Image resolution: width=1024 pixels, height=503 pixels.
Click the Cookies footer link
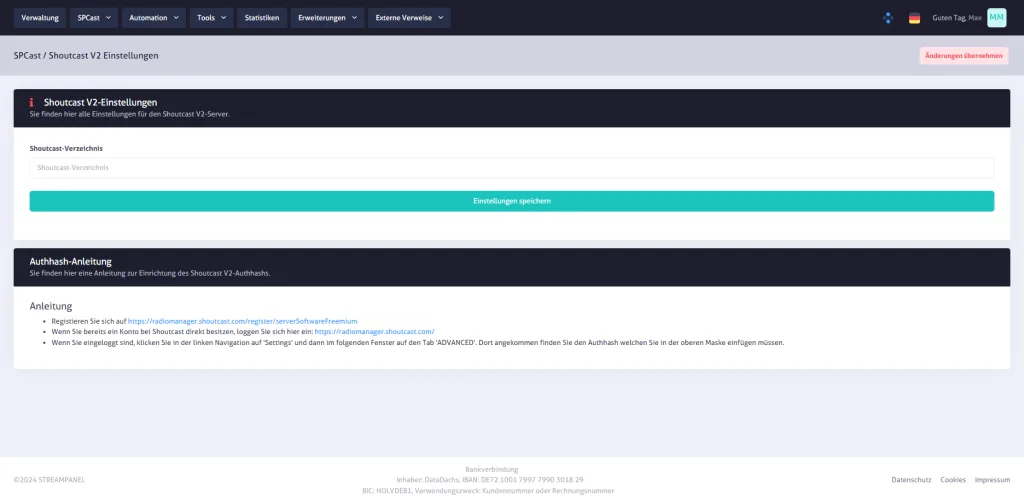click(x=953, y=480)
